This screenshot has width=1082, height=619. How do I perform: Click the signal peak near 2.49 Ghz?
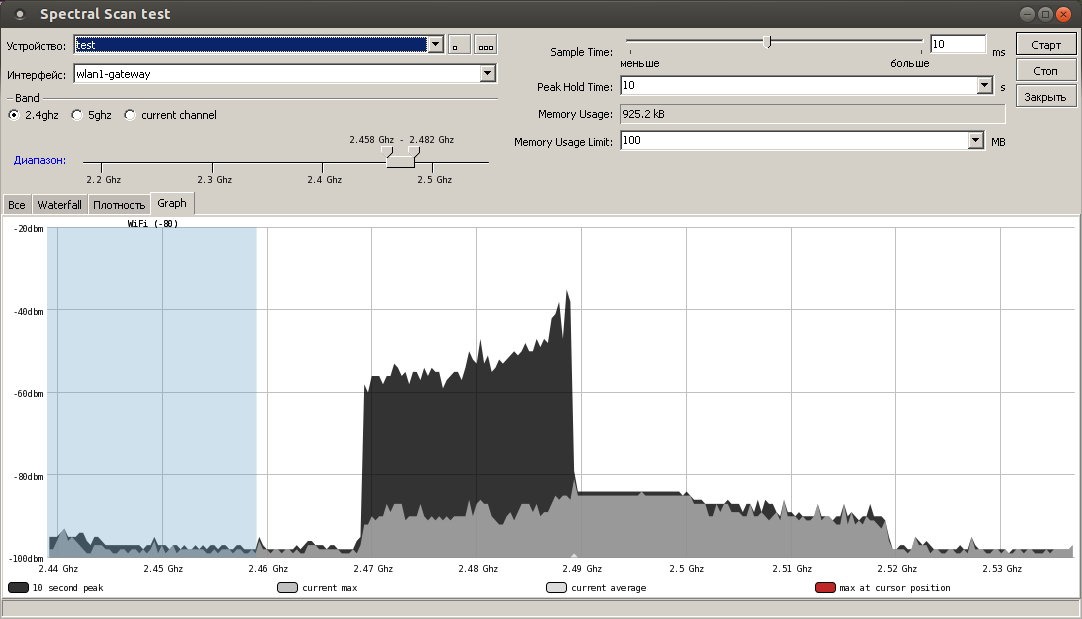point(567,294)
